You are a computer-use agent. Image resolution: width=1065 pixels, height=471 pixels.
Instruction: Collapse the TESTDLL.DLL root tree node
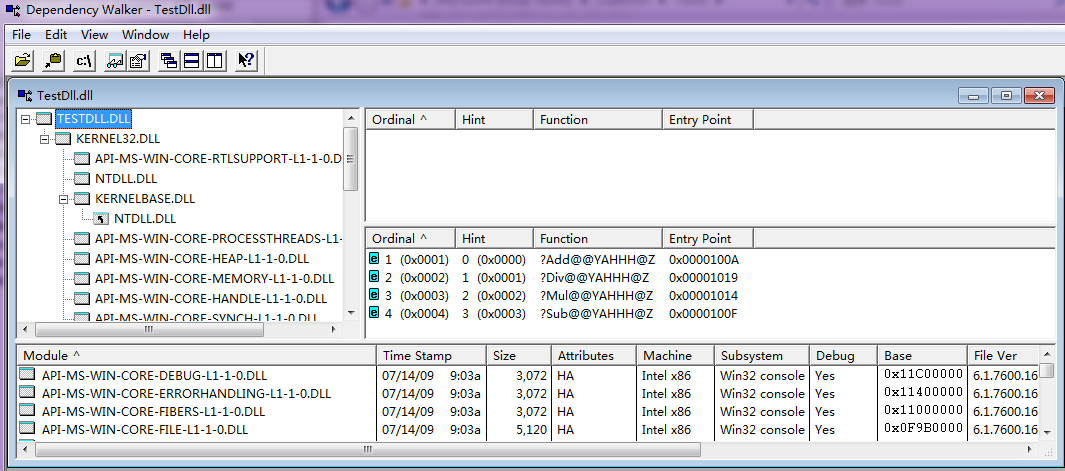coord(26,119)
